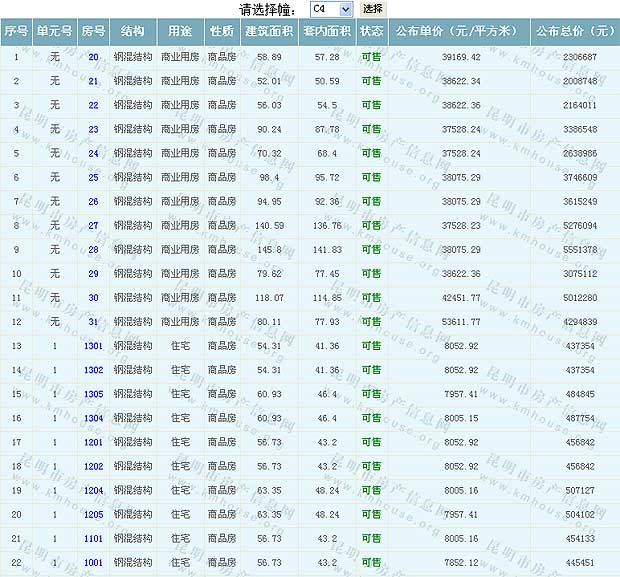The image size is (620, 577).
Task: Open room number 22 link
Action: pos(93,105)
